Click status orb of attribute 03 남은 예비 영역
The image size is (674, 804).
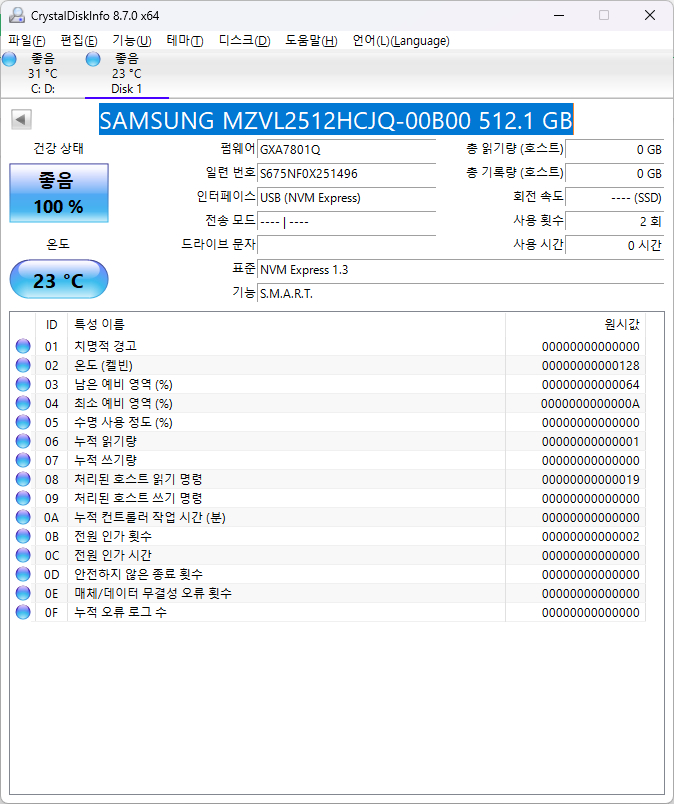click(x=23, y=384)
